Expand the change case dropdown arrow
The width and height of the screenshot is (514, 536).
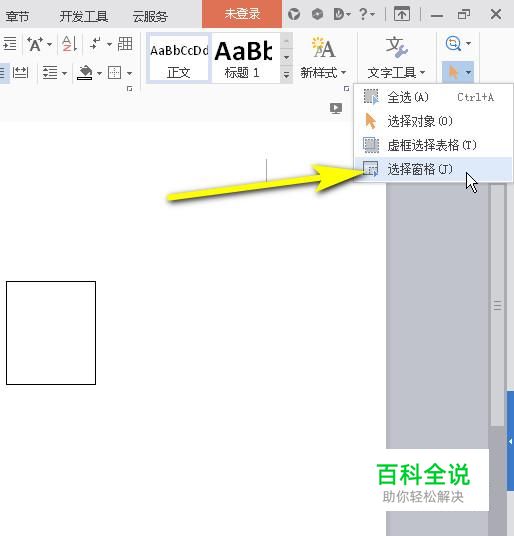pos(49,44)
